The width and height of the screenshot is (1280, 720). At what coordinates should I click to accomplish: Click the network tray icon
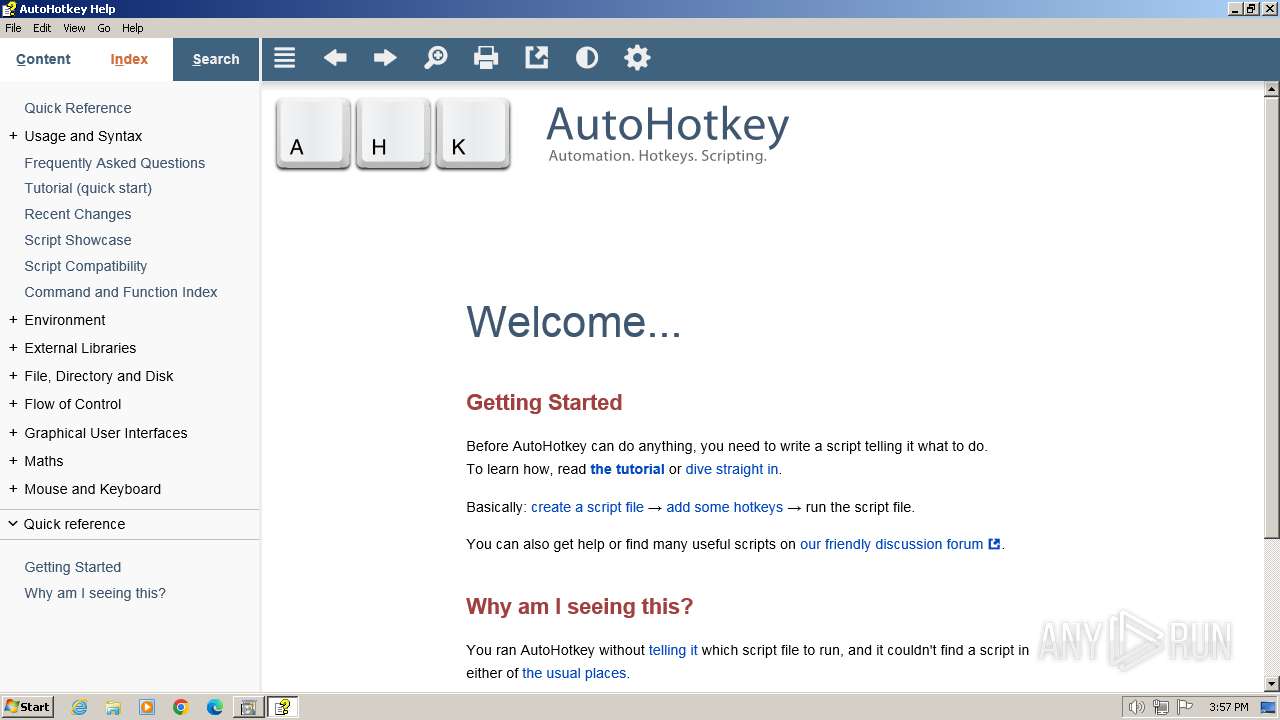pos(1161,707)
